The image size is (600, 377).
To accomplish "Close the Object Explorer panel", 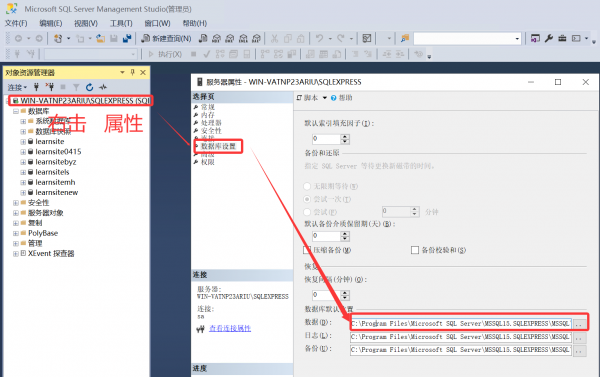I will [x=143, y=72].
